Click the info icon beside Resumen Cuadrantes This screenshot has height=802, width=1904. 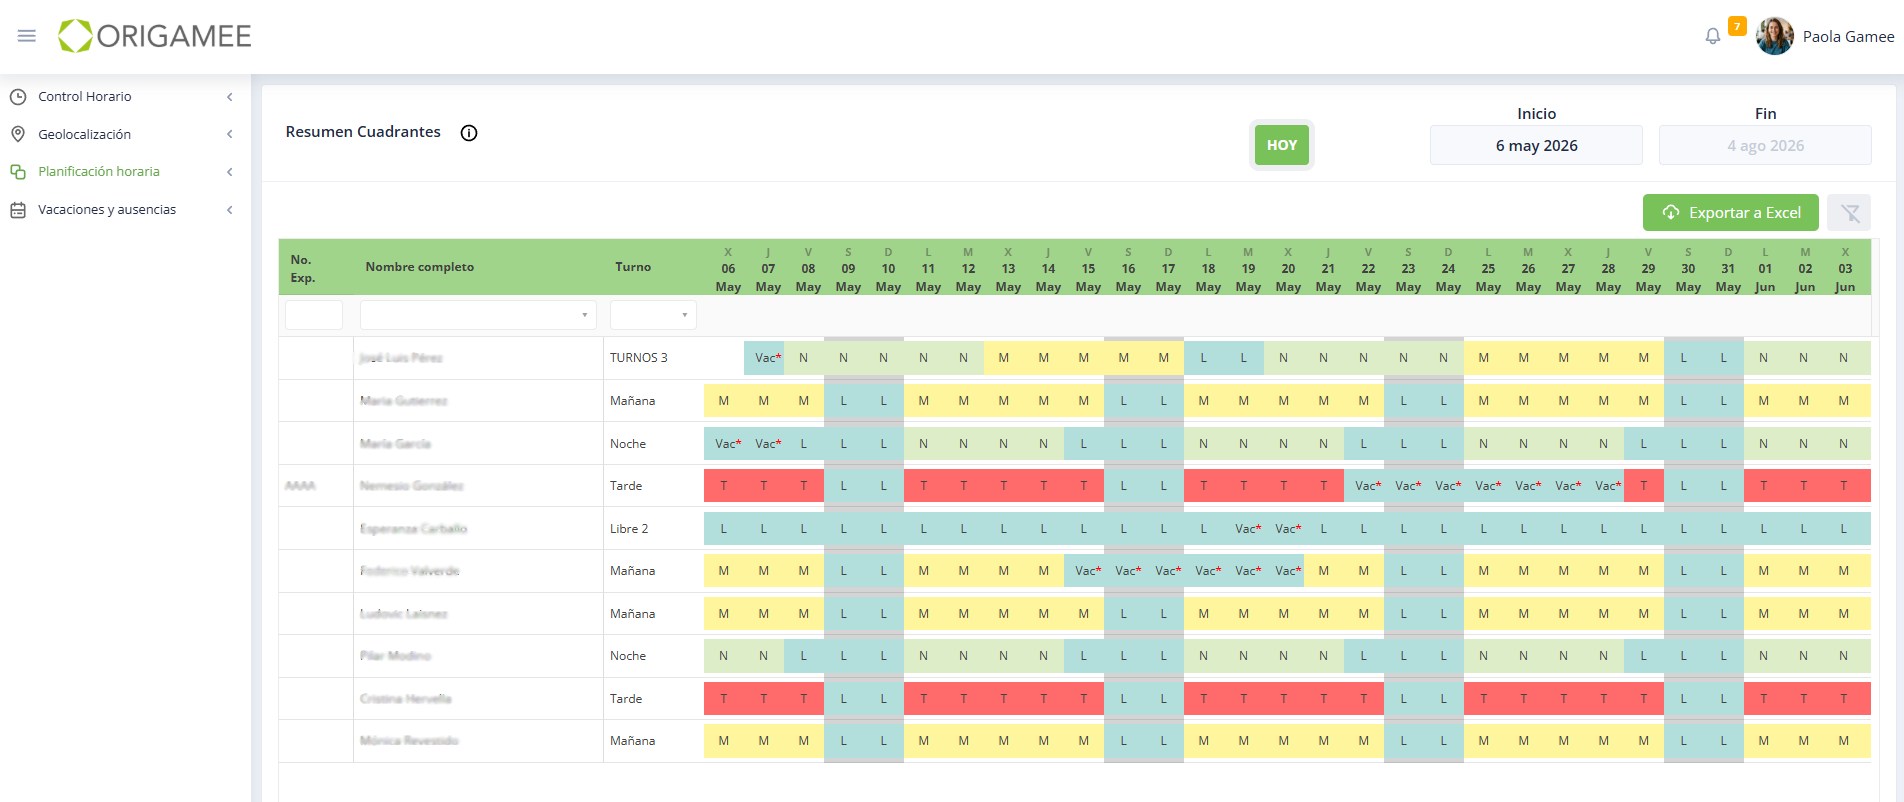469,133
